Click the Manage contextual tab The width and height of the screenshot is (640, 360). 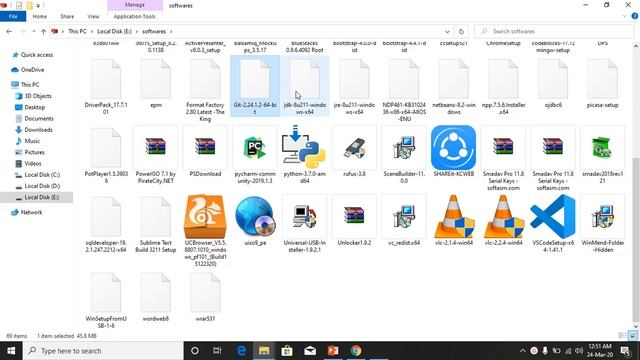135,5
